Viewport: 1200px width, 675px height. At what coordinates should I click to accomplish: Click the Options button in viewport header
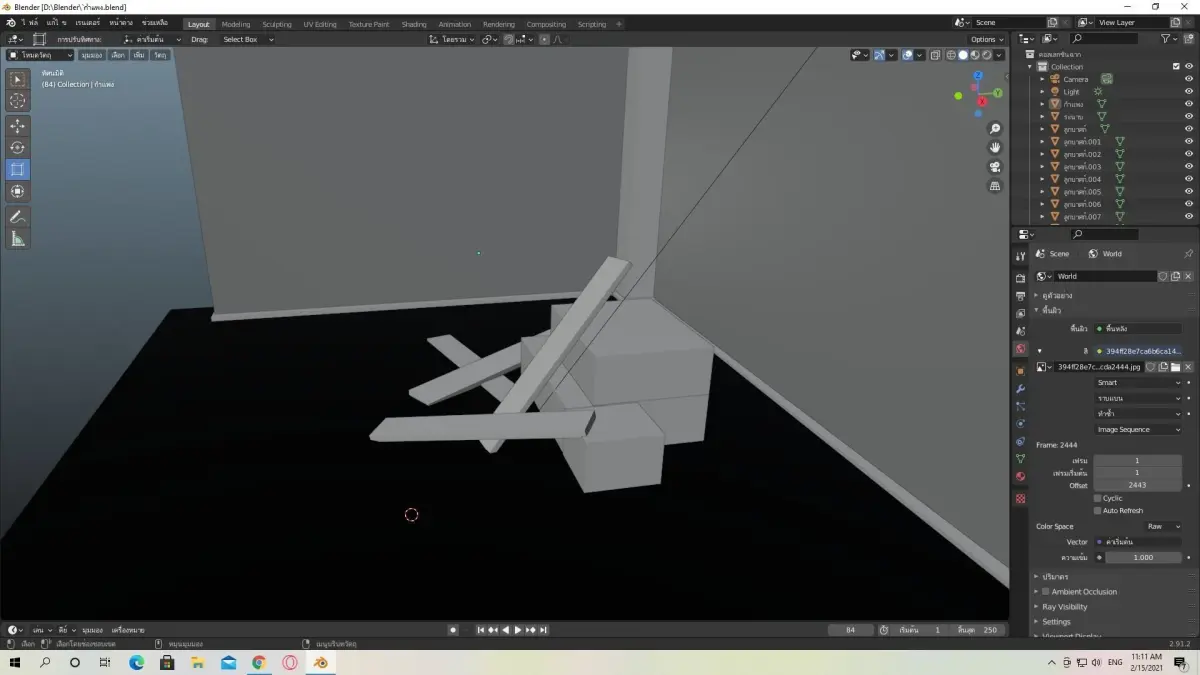tap(986, 39)
